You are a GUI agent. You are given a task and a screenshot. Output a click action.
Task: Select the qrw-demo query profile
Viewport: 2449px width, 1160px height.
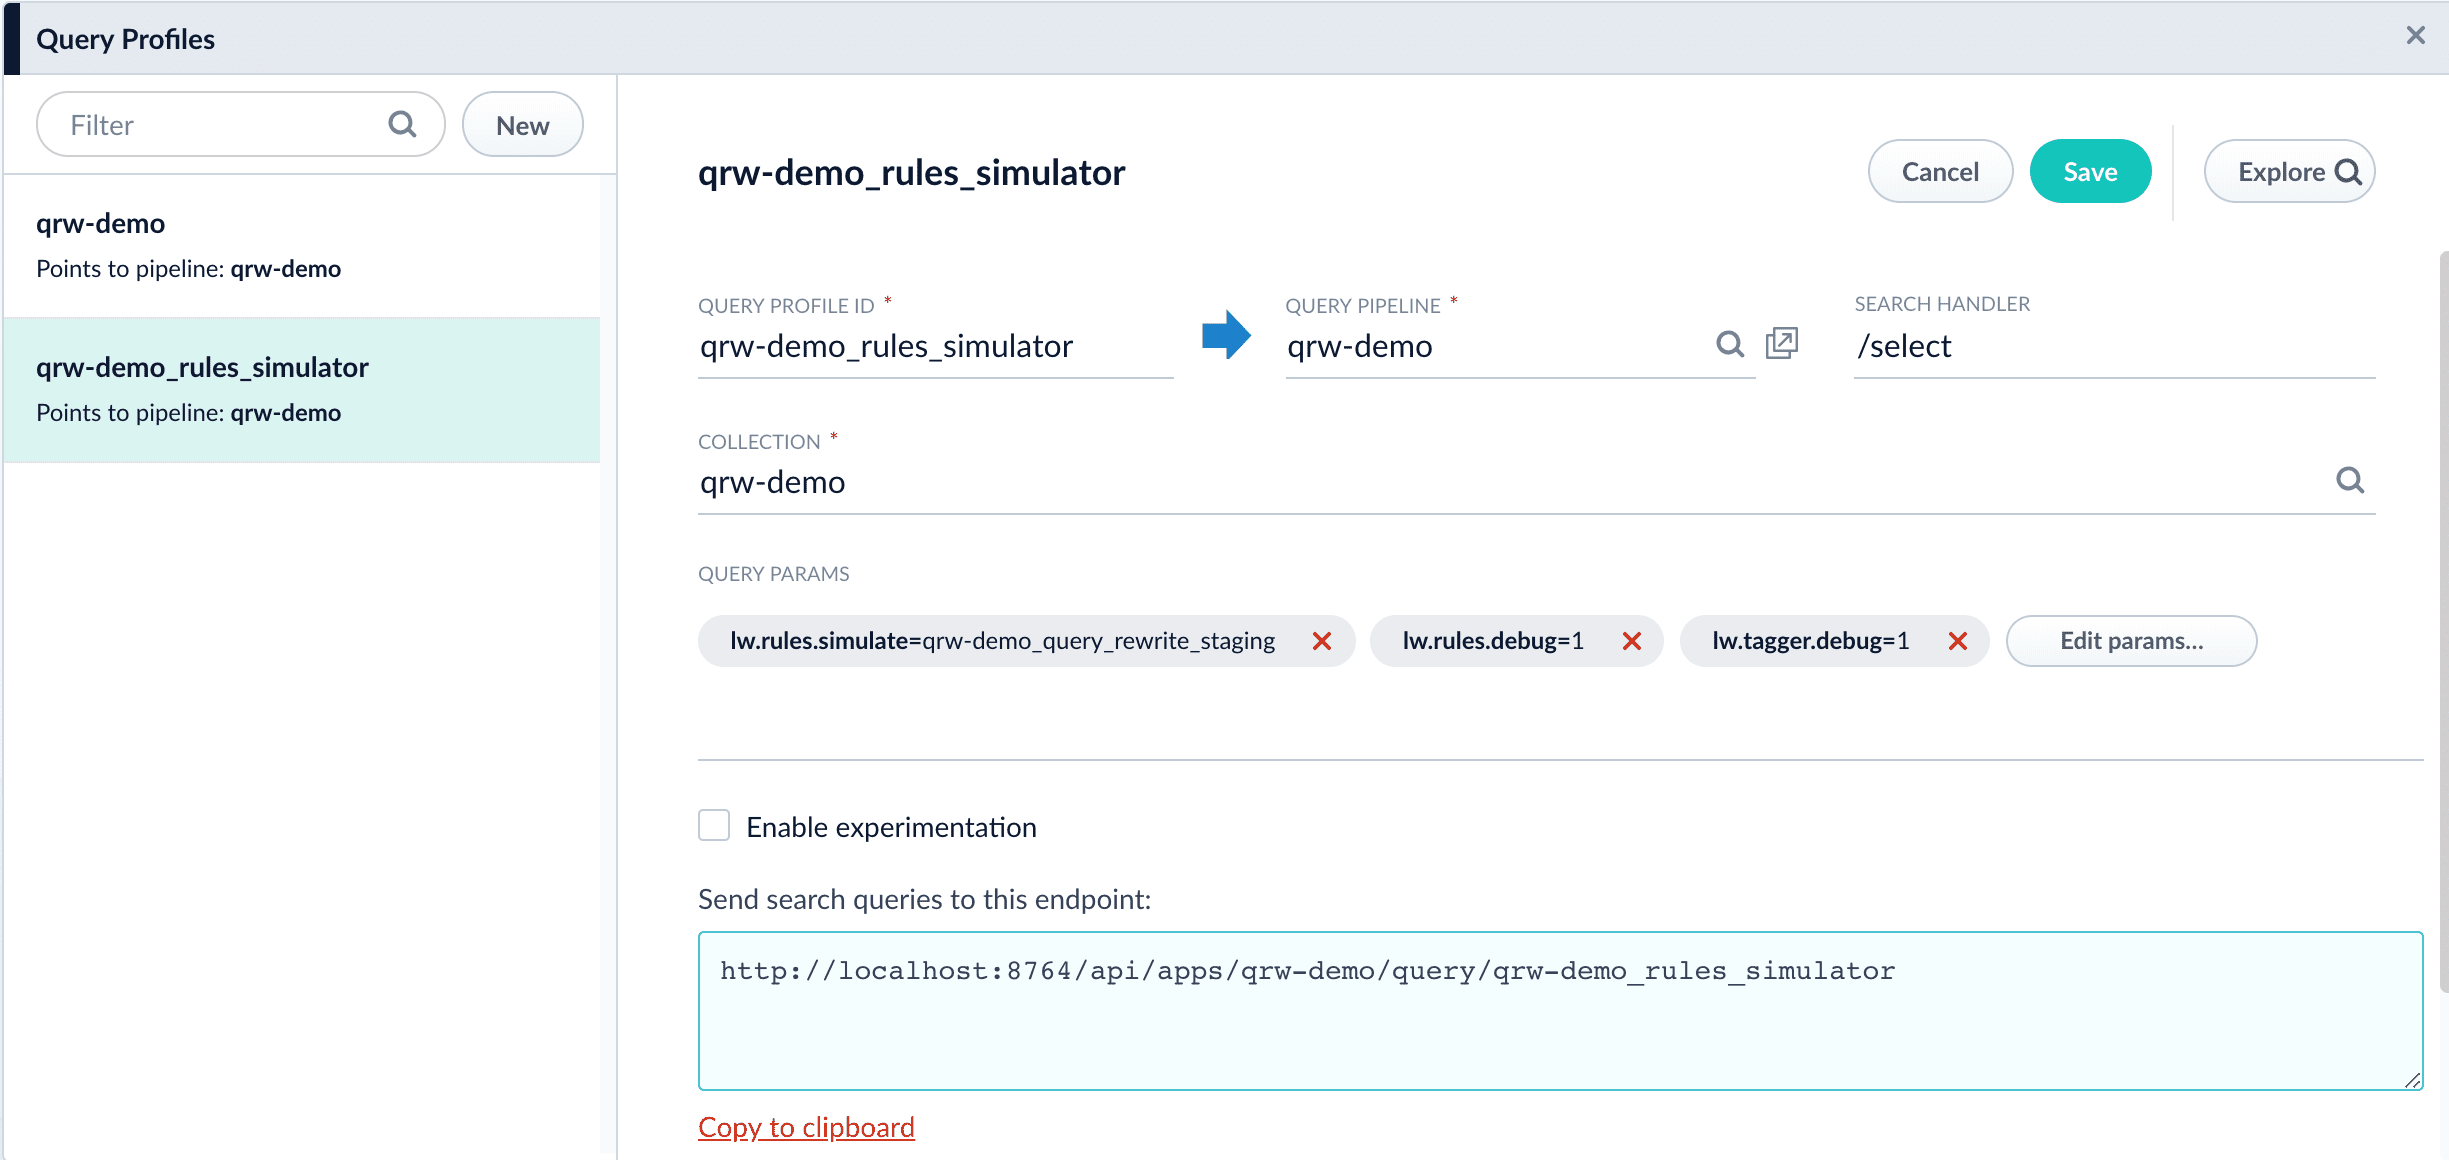tap(300, 246)
